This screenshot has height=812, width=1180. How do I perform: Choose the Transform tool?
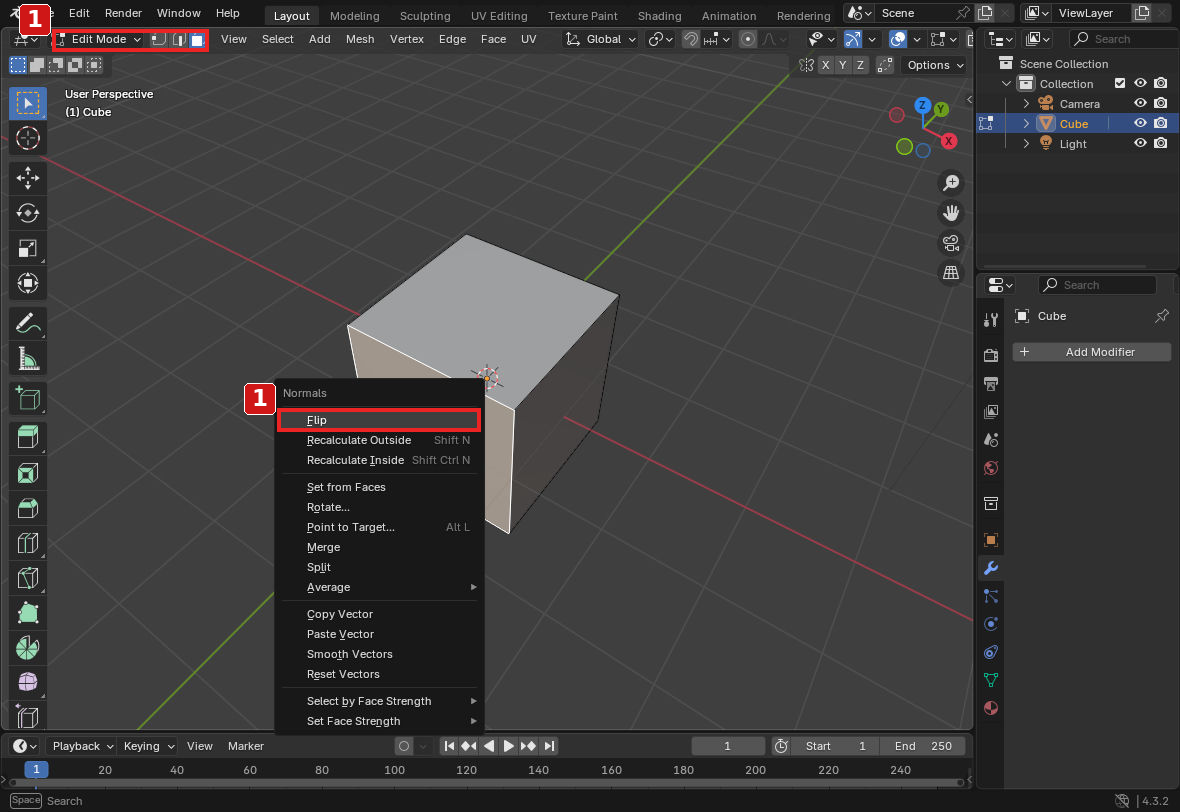tap(28, 284)
